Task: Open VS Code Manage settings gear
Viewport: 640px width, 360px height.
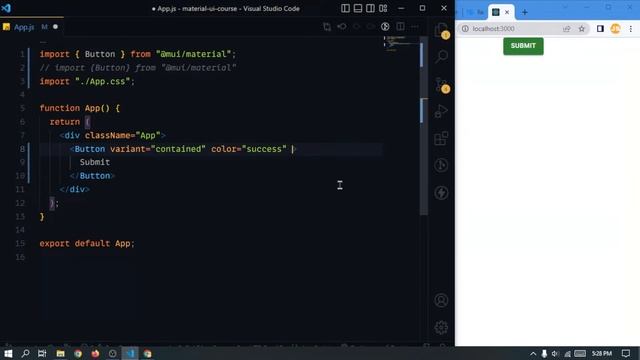Action: coord(441,327)
